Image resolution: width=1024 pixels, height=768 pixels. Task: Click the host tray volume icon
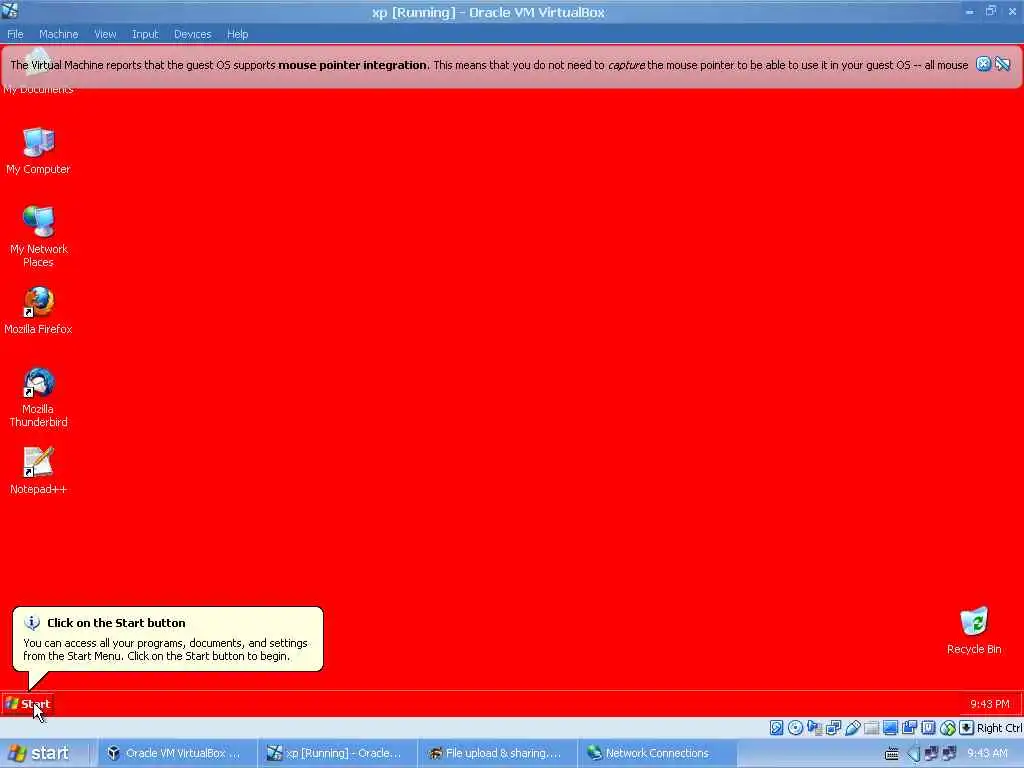913,754
